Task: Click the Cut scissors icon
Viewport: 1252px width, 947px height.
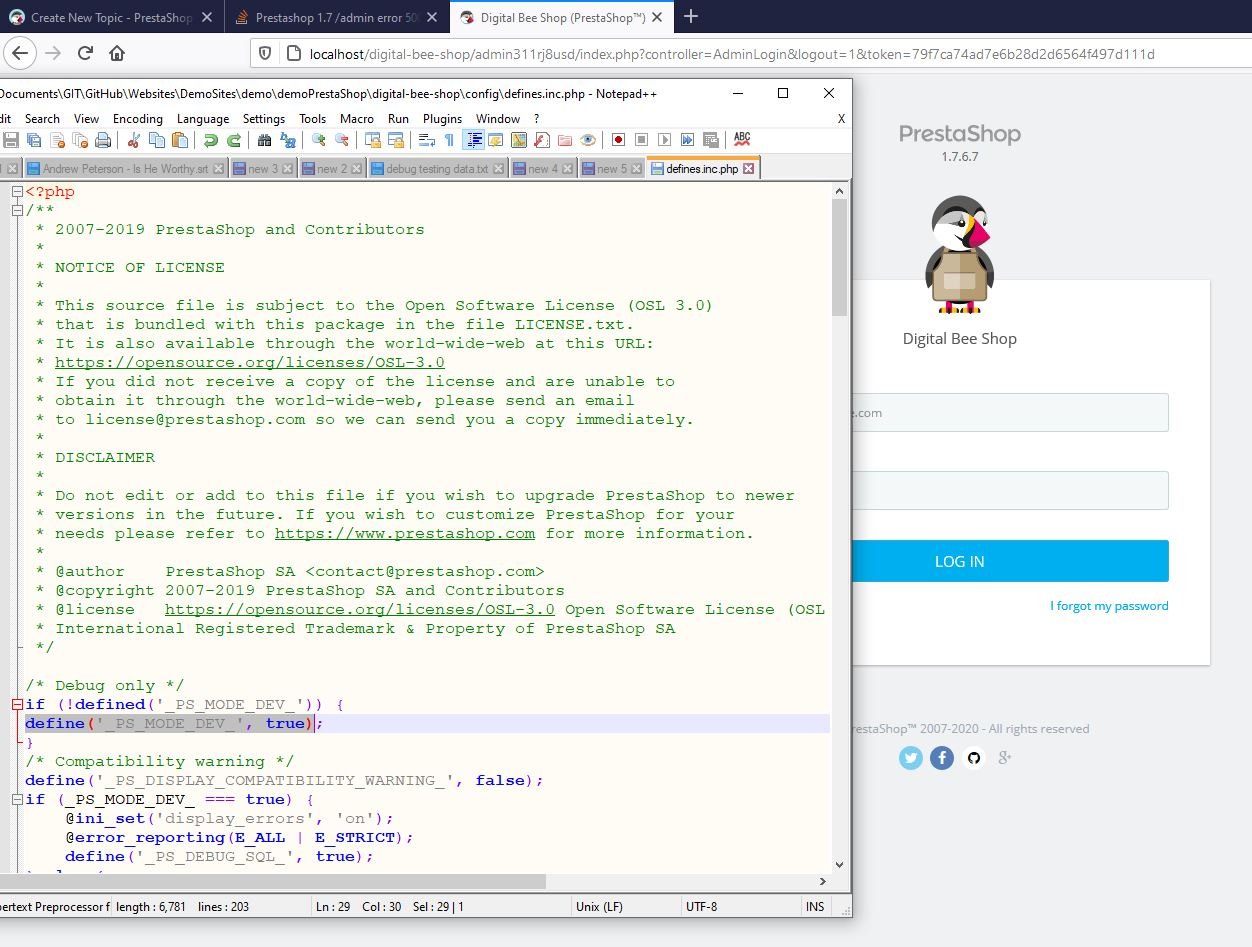Action: click(x=136, y=140)
